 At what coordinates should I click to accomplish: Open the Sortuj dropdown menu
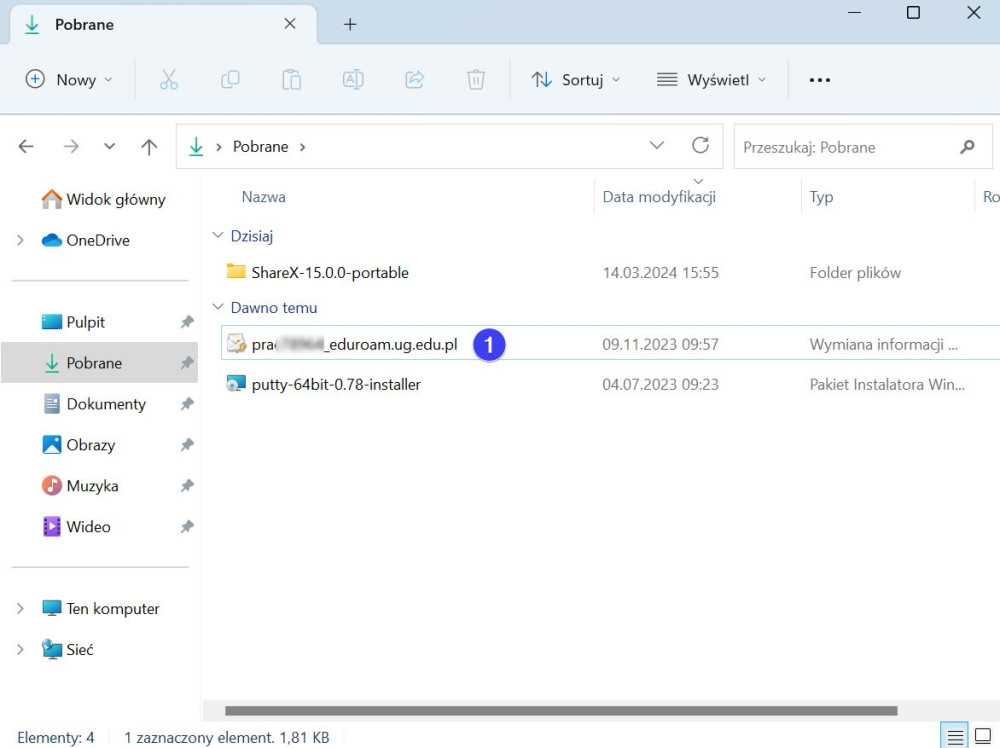click(576, 80)
